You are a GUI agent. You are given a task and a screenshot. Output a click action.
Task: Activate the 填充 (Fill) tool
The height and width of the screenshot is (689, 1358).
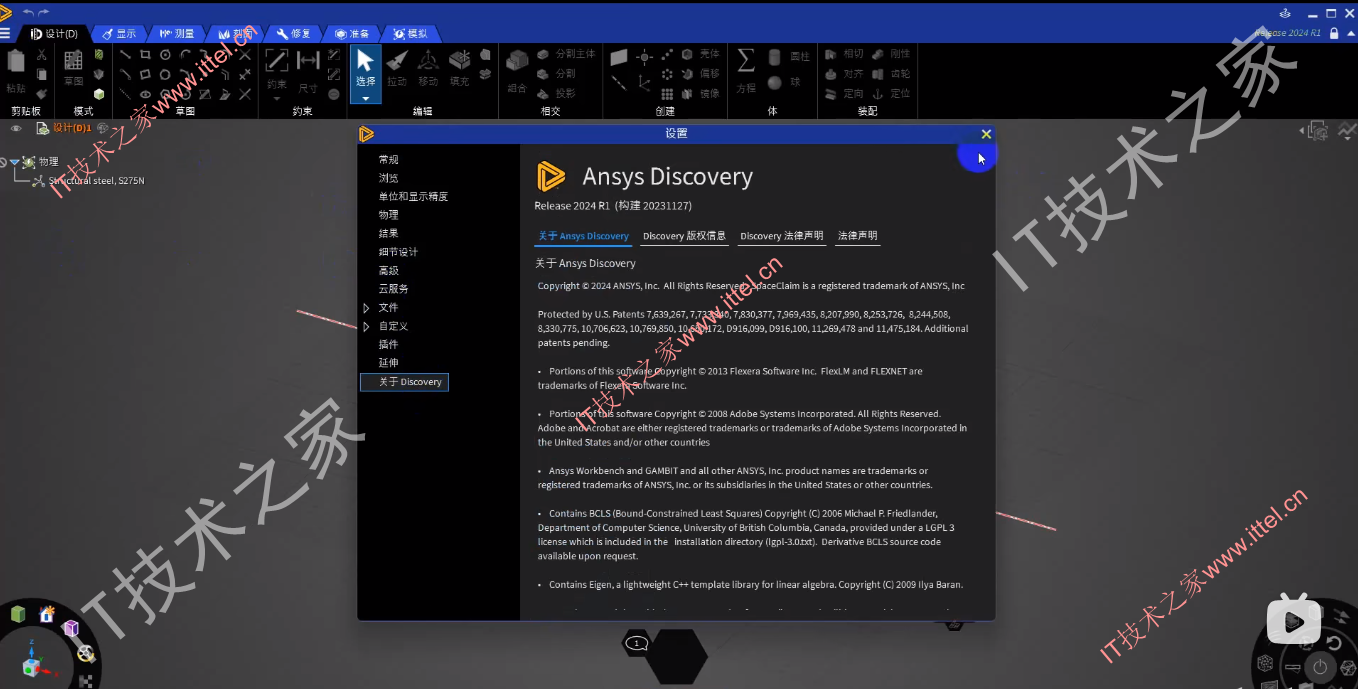(459, 68)
